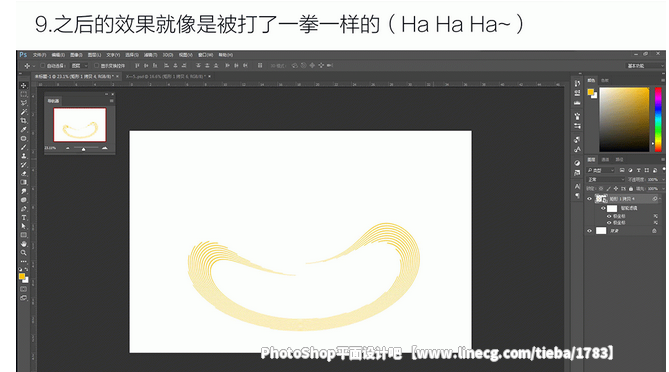
Task: Select the Brush tool
Action: tap(23, 147)
